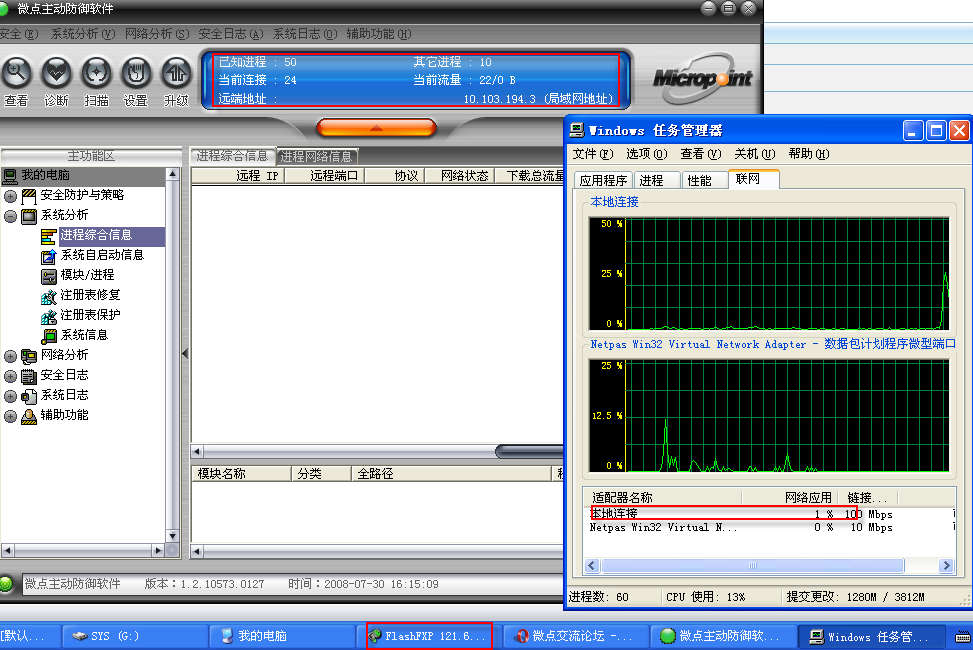Click 注册表修复 tree item icon
The height and width of the screenshot is (650, 973).
click(48, 296)
